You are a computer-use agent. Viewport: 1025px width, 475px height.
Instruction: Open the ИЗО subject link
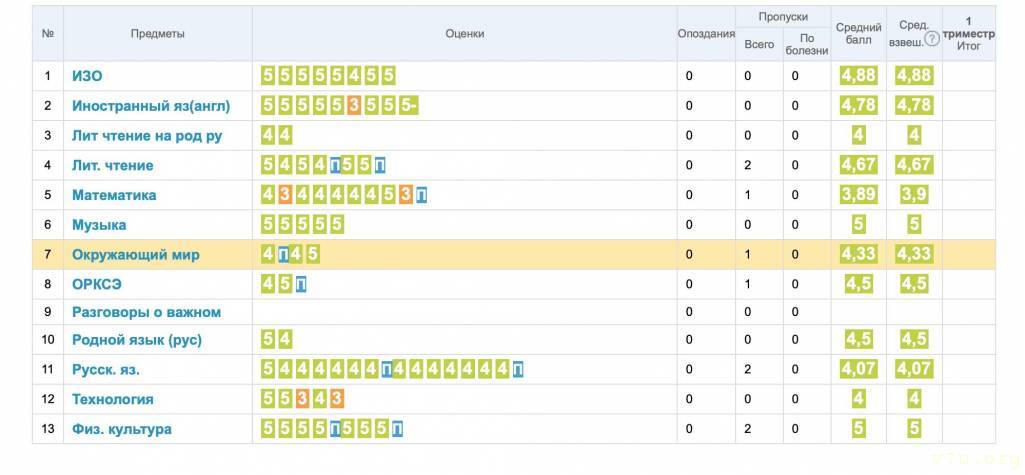[x=87, y=76]
